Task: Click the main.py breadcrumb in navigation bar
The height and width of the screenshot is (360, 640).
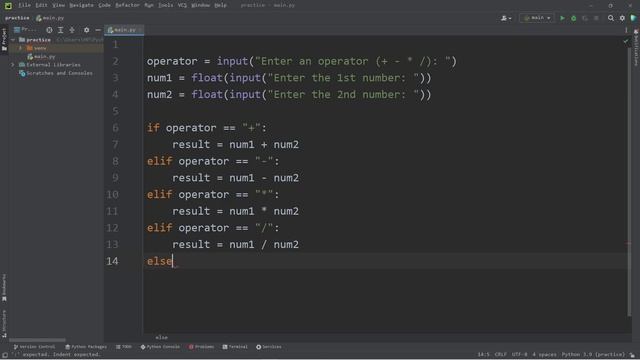Action: 50,18
